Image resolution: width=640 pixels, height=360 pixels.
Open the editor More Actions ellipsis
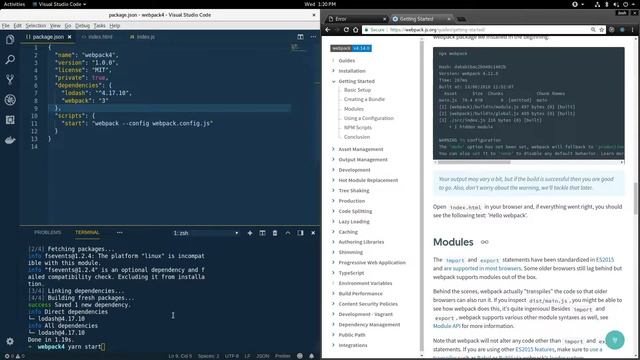pos(313,37)
